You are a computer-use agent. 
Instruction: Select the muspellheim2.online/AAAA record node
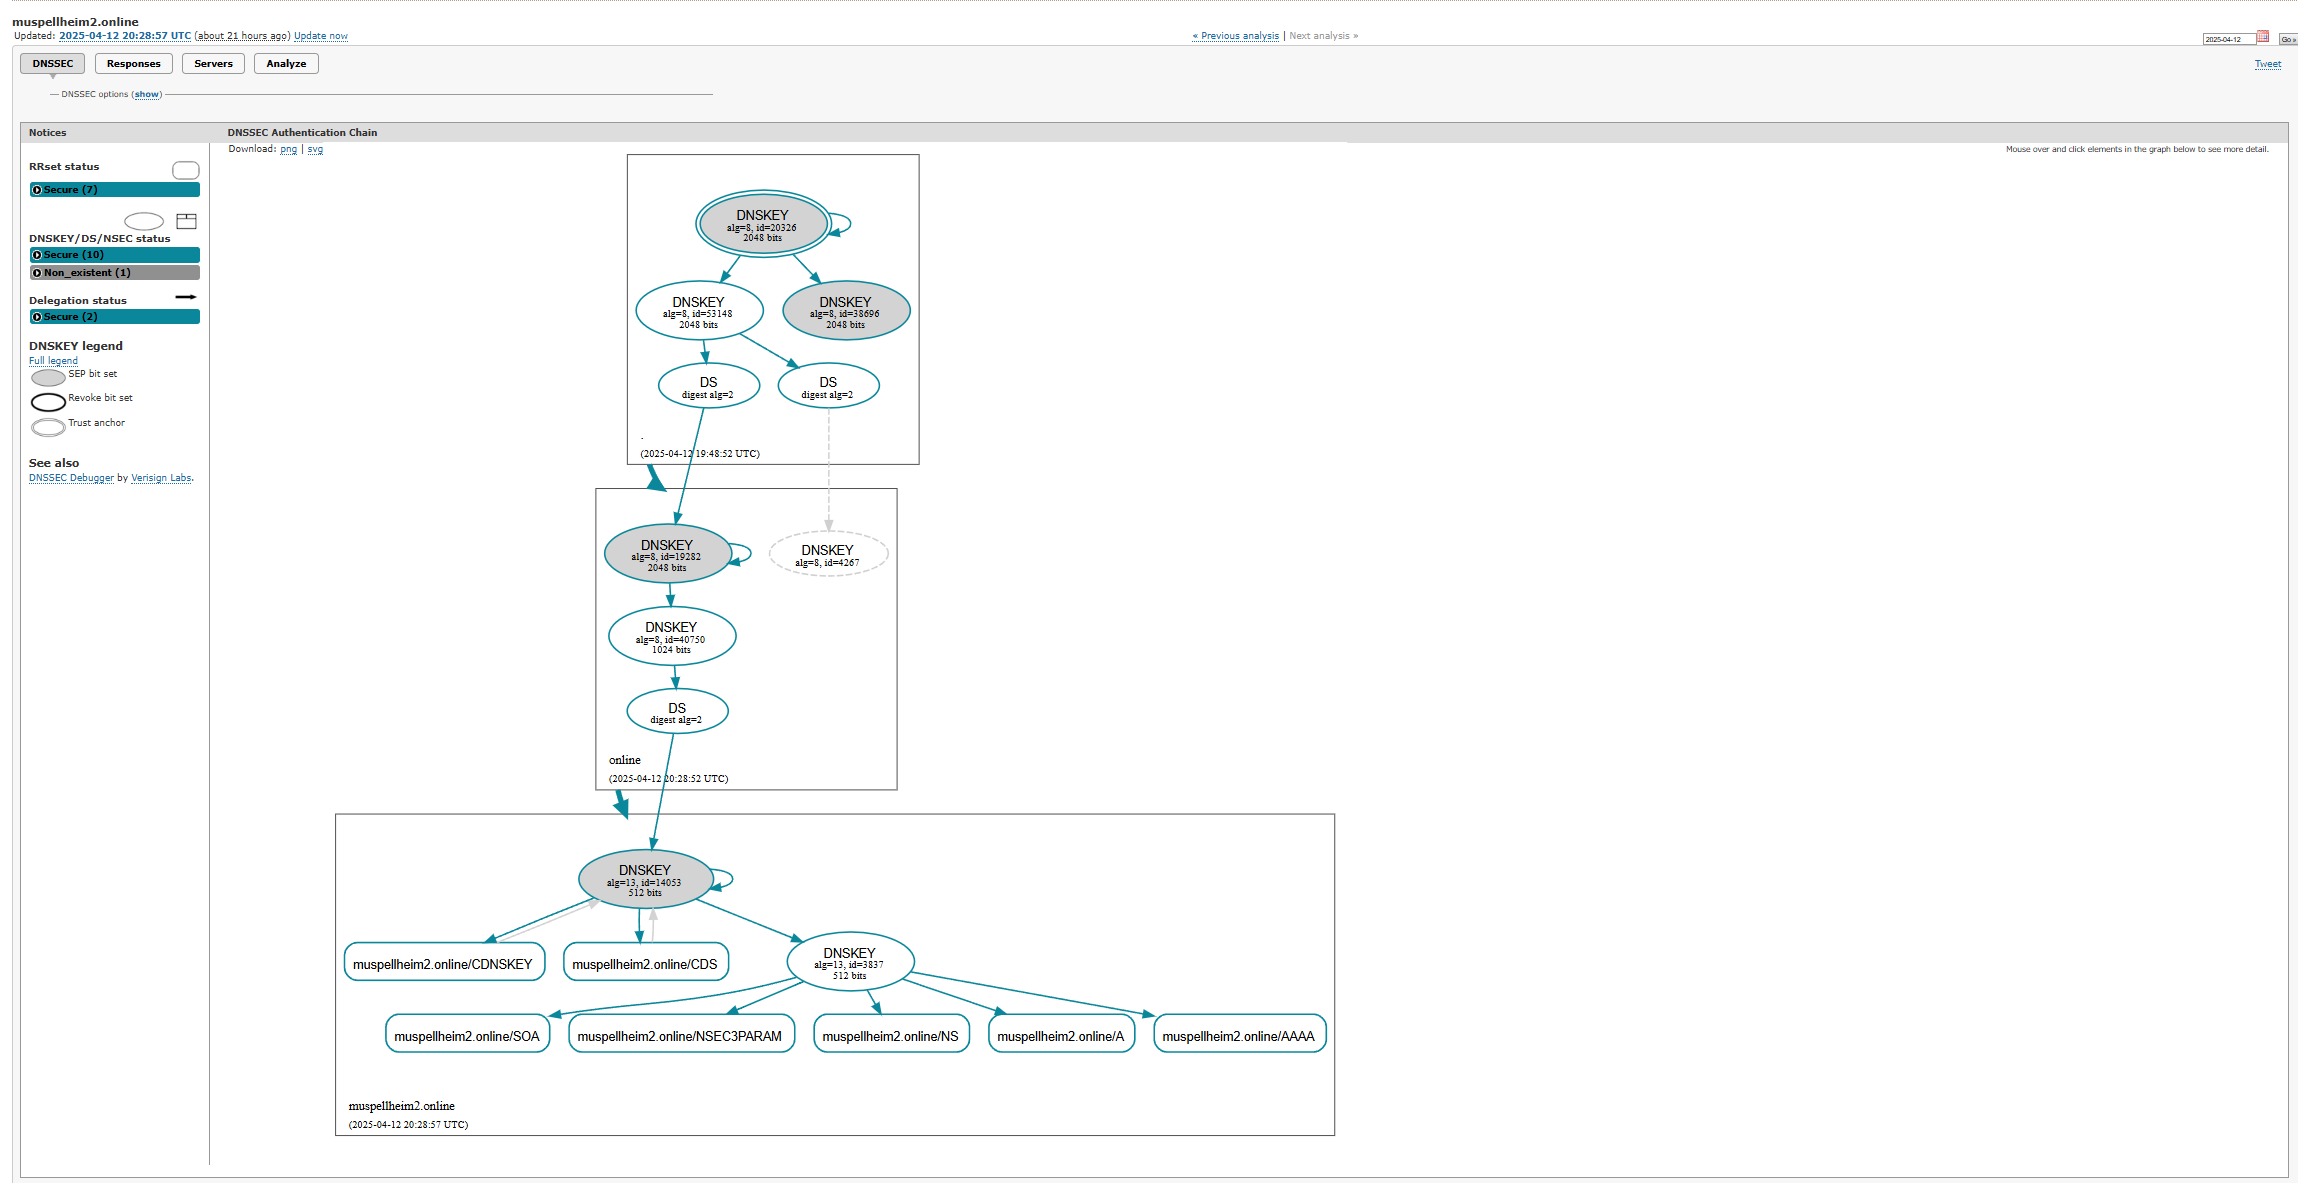click(1239, 1034)
